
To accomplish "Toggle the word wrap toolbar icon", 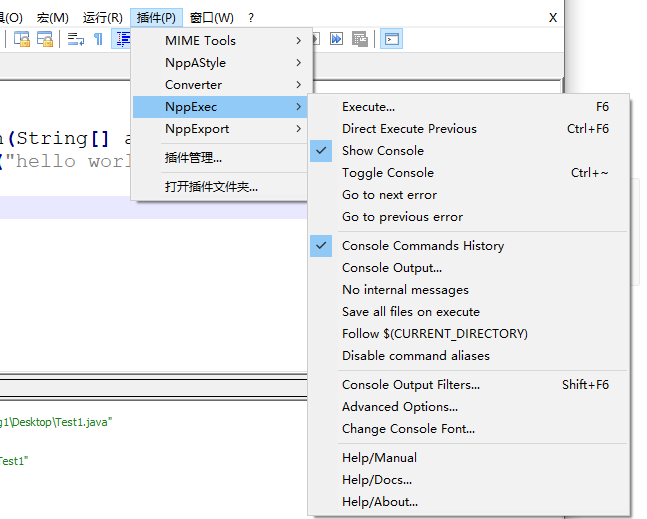I will (x=75, y=39).
